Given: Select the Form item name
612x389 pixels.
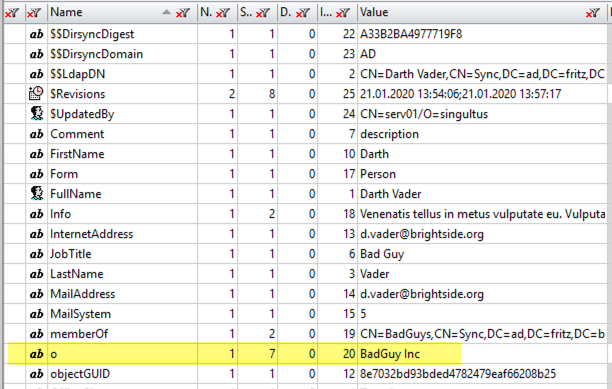Looking at the screenshot, I should point(64,174).
